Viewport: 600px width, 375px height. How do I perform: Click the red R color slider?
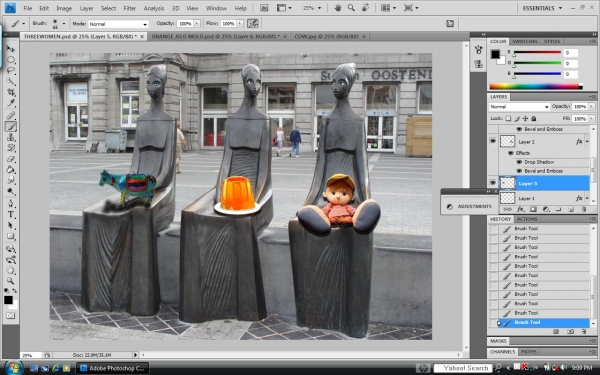coord(537,52)
